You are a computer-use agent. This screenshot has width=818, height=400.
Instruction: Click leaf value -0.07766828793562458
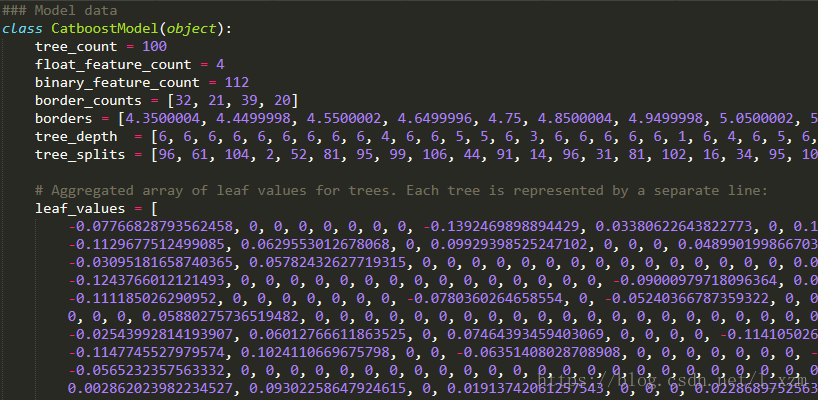151,227
